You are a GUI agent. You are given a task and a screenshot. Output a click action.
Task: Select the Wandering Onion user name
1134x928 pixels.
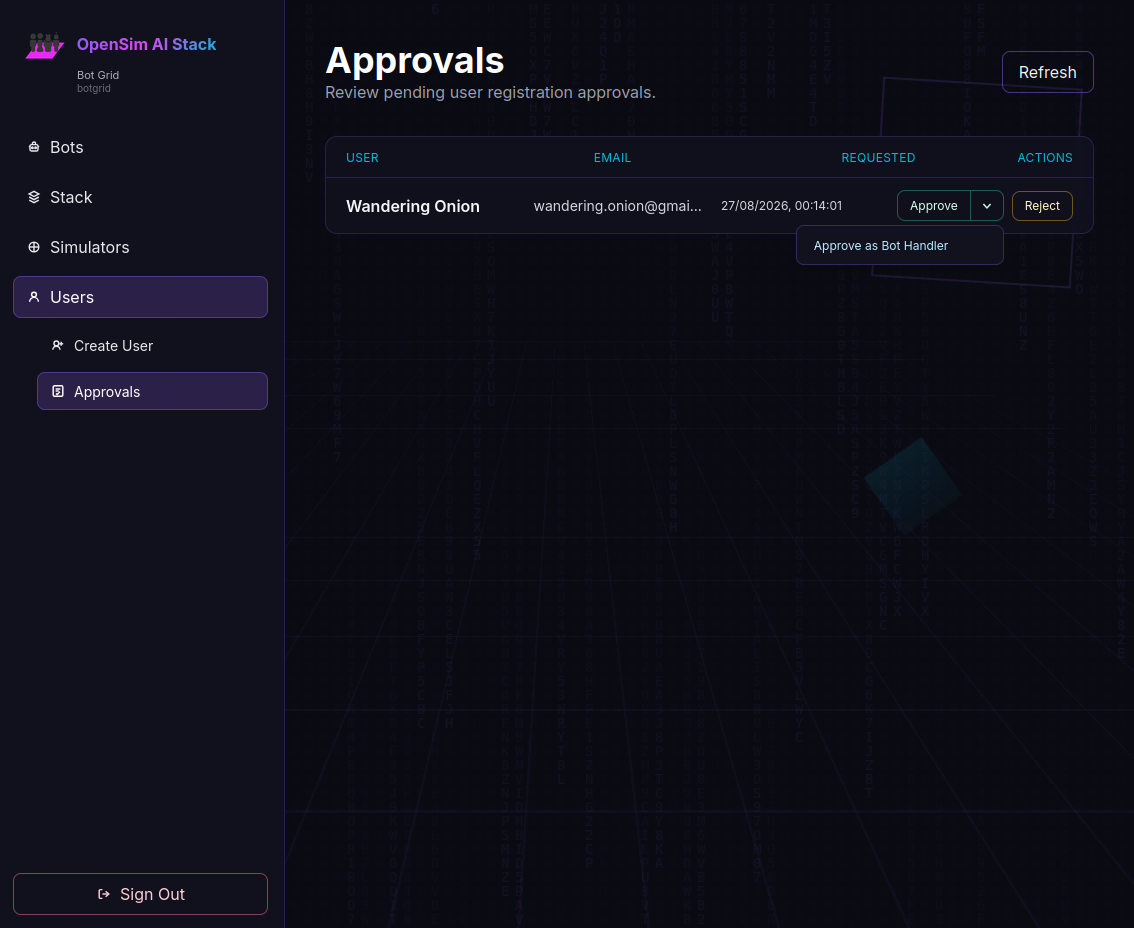coord(413,206)
